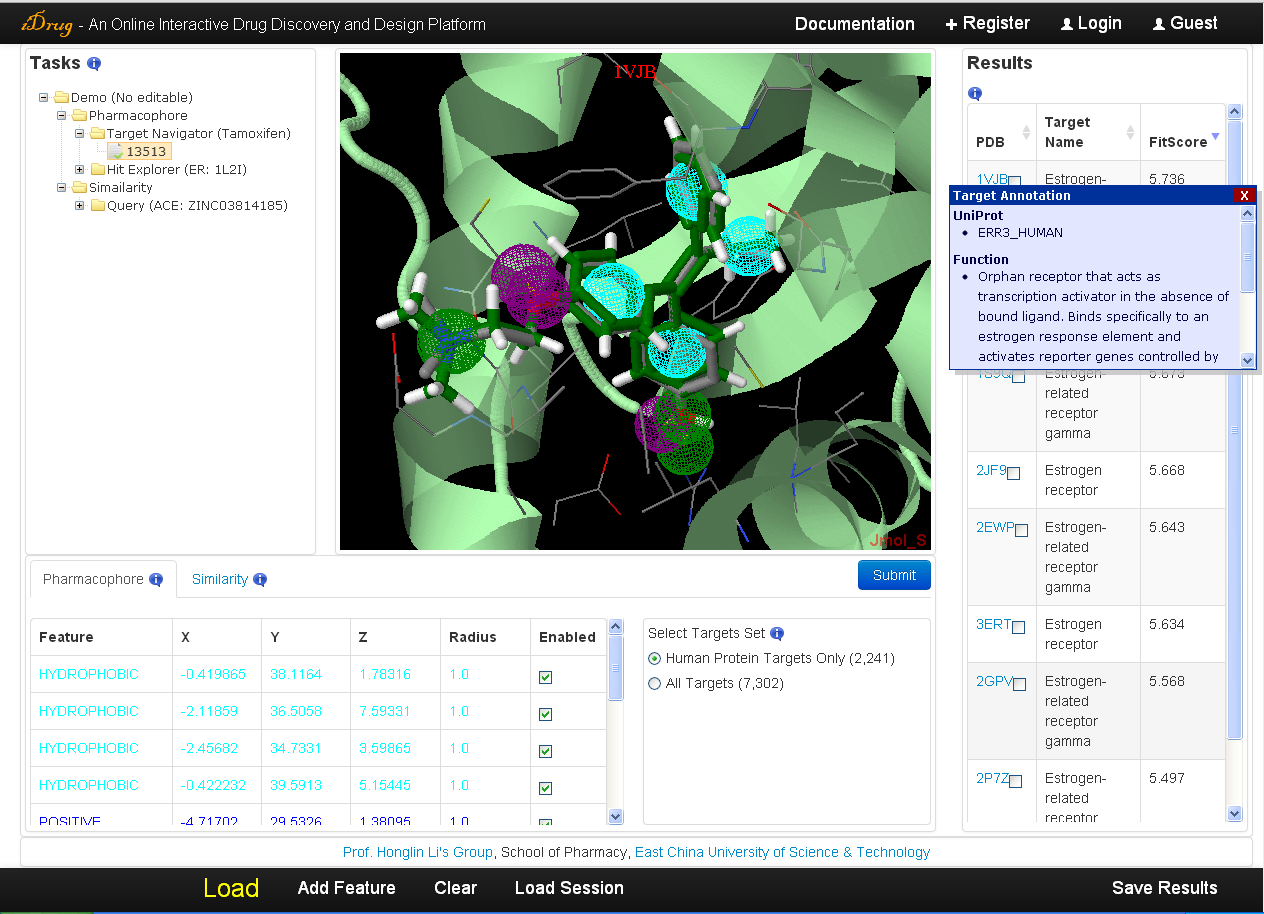Click Target Annotation popup scroll down arrow

1247,360
